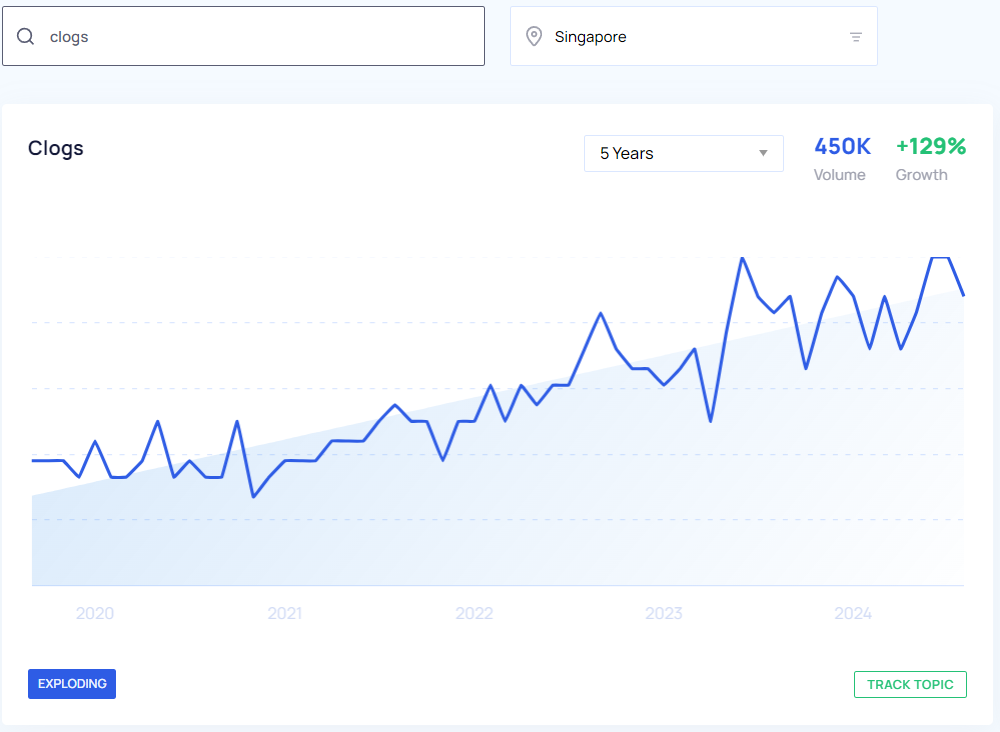Image resolution: width=1000 pixels, height=732 pixels.
Task: Click the Clogs chart title
Action: 56,149
